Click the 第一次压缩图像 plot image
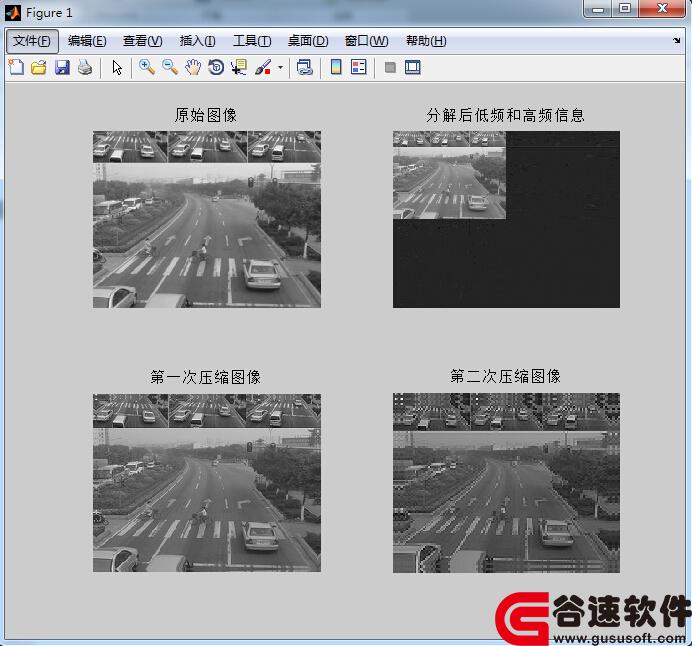692x646 pixels. [x=207, y=483]
